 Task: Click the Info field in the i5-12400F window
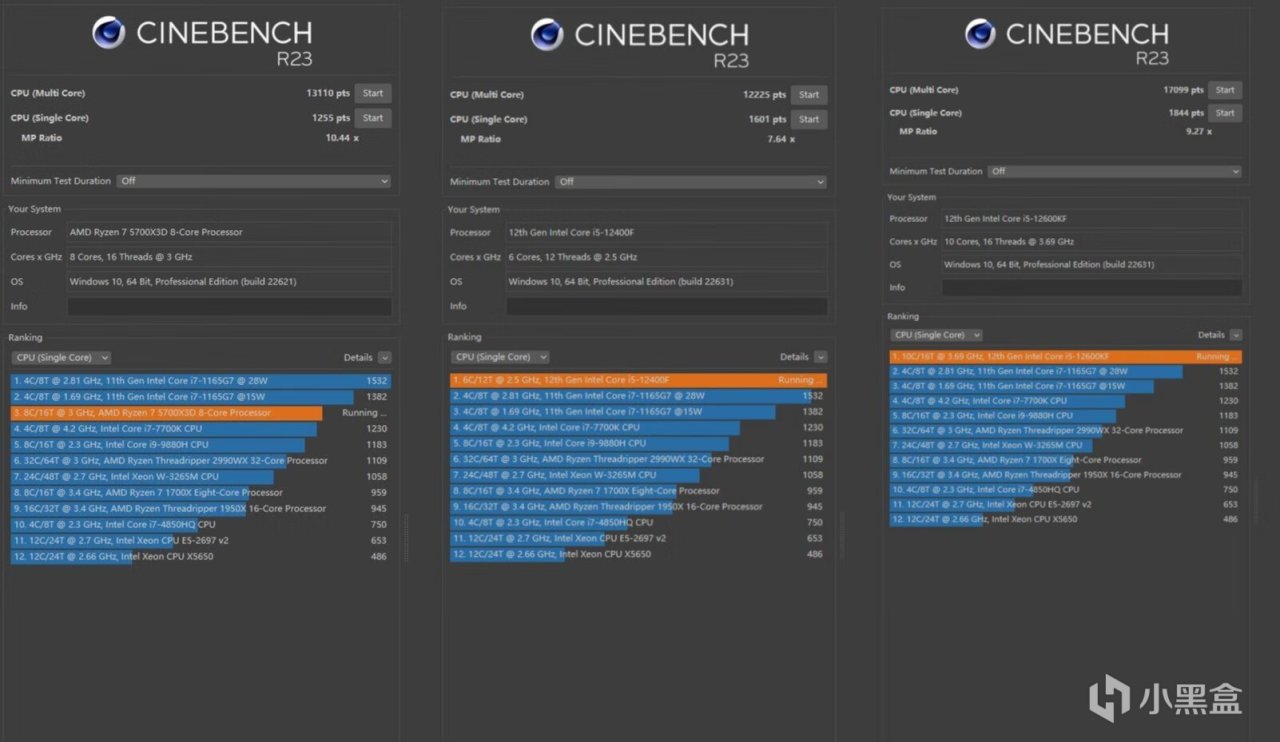667,306
